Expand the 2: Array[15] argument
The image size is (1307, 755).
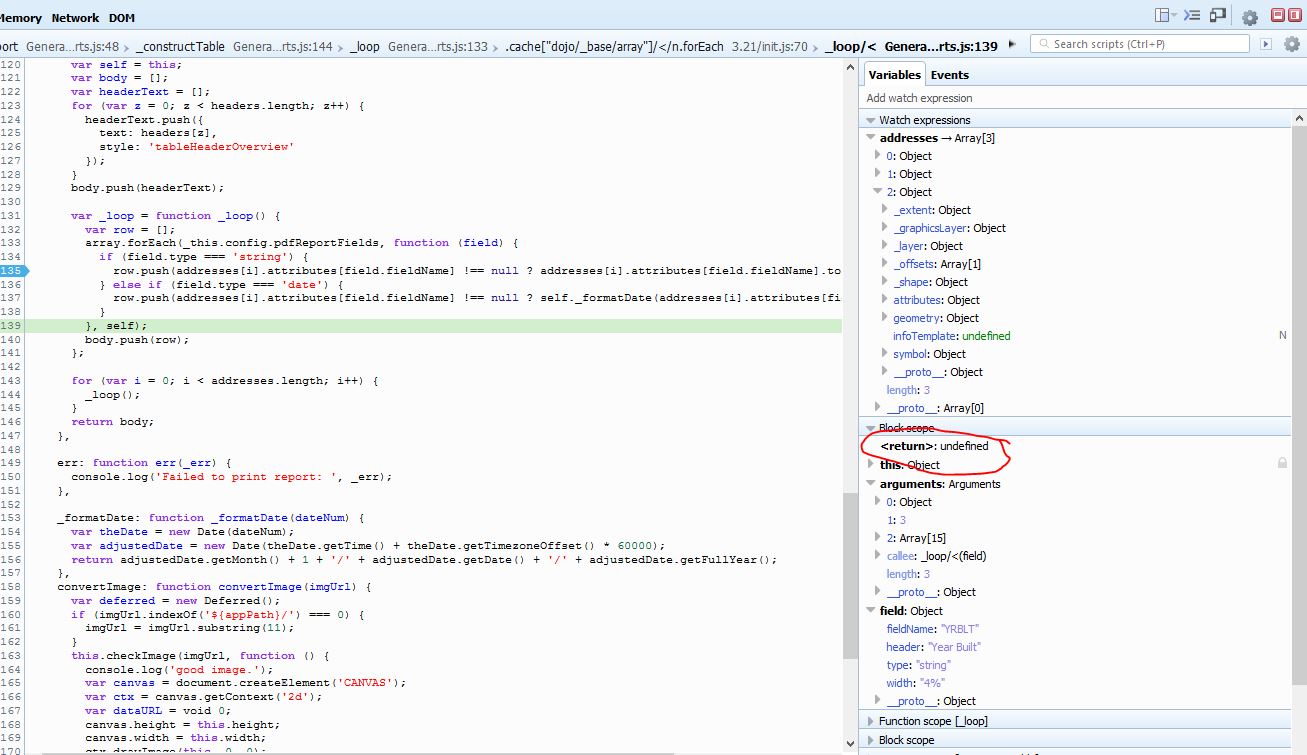coord(879,538)
